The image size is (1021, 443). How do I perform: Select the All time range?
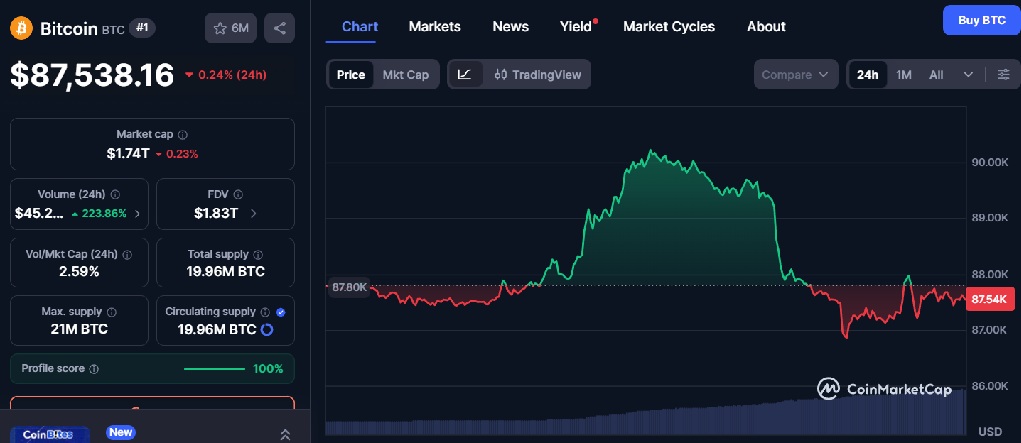tap(936, 74)
